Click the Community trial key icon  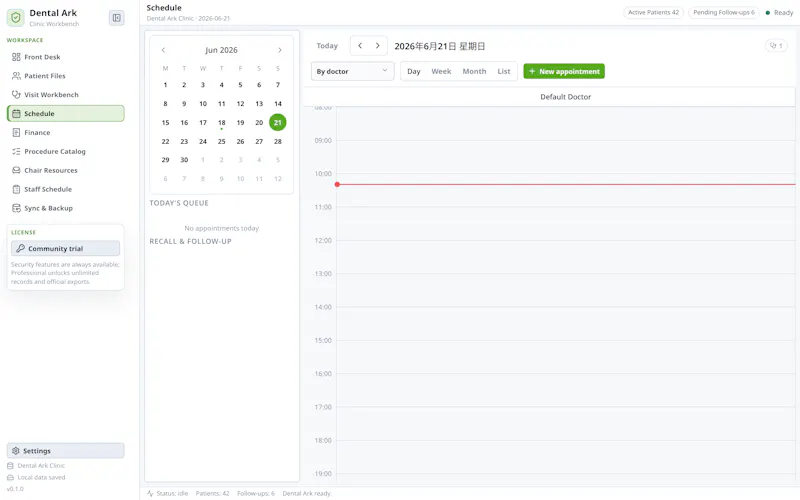click(20, 248)
